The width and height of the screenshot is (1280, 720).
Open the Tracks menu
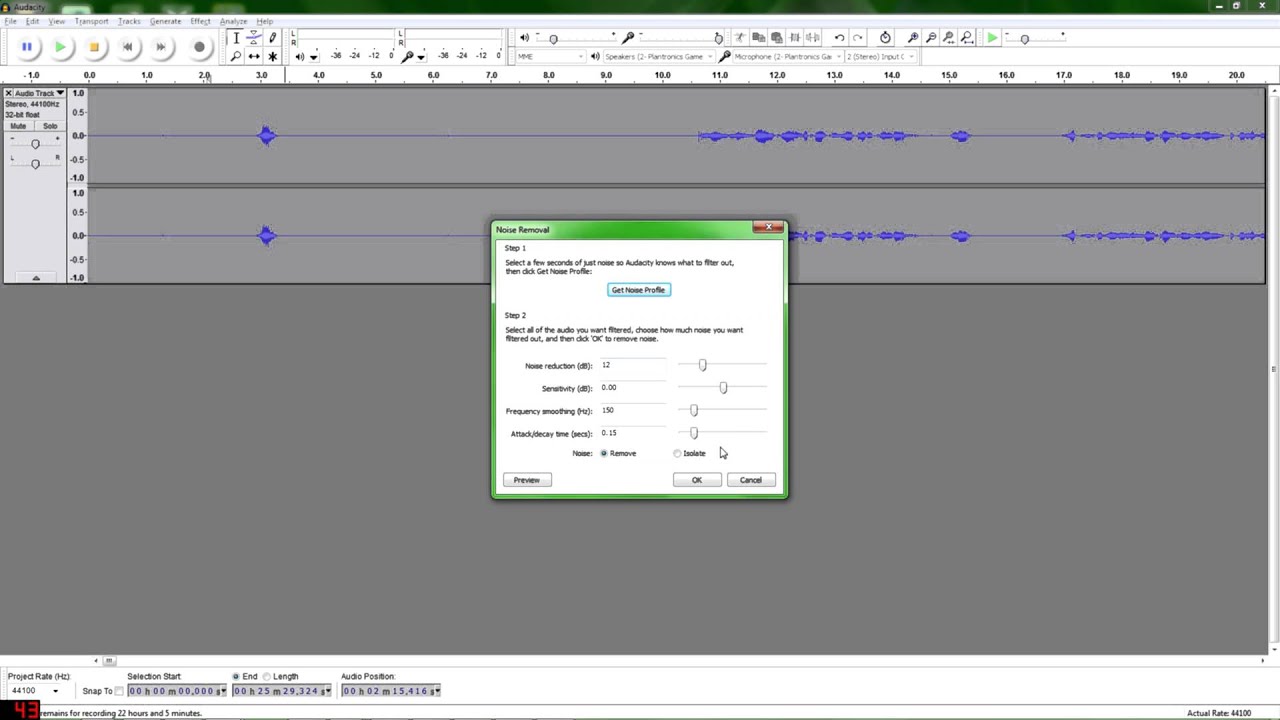(129, 21)
